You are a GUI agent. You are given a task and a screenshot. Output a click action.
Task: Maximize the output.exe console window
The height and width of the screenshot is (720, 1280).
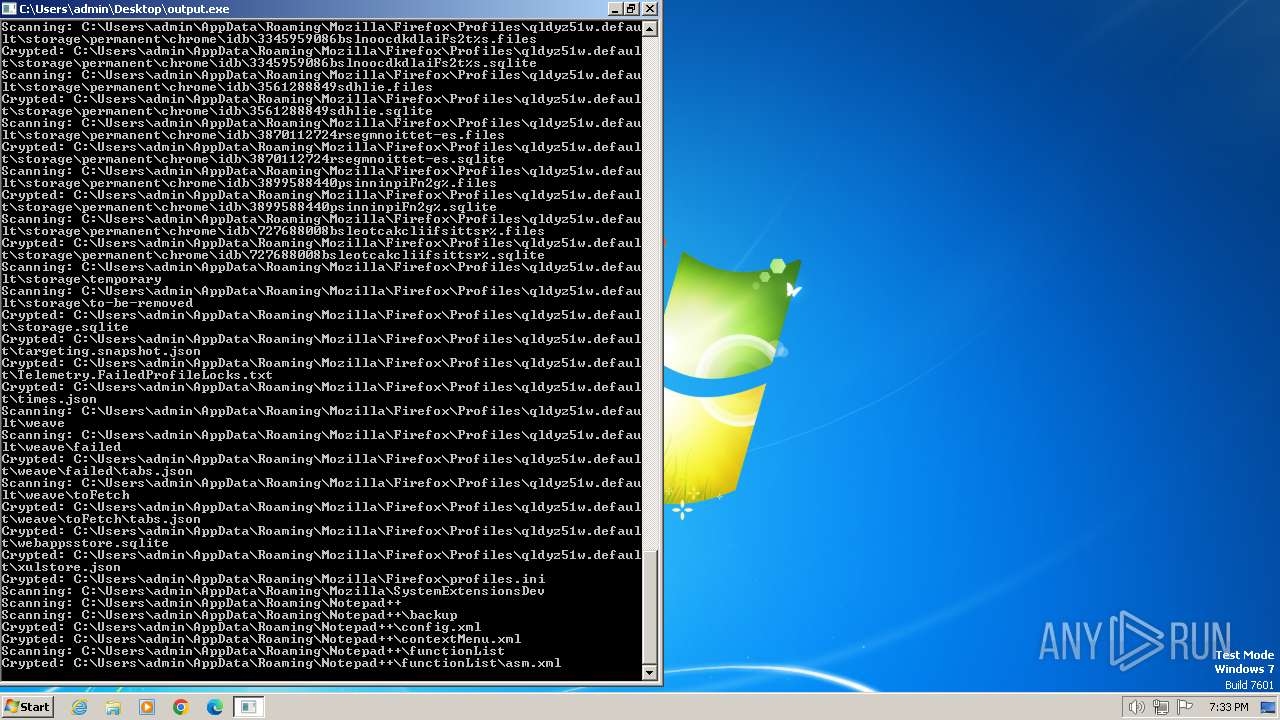click(631, 8)
